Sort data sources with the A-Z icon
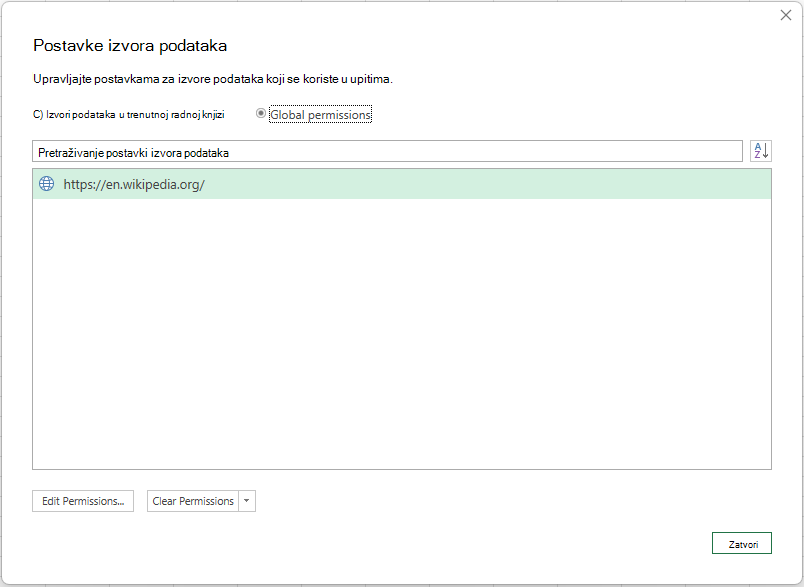804x587 pixels. coord(760,151)
